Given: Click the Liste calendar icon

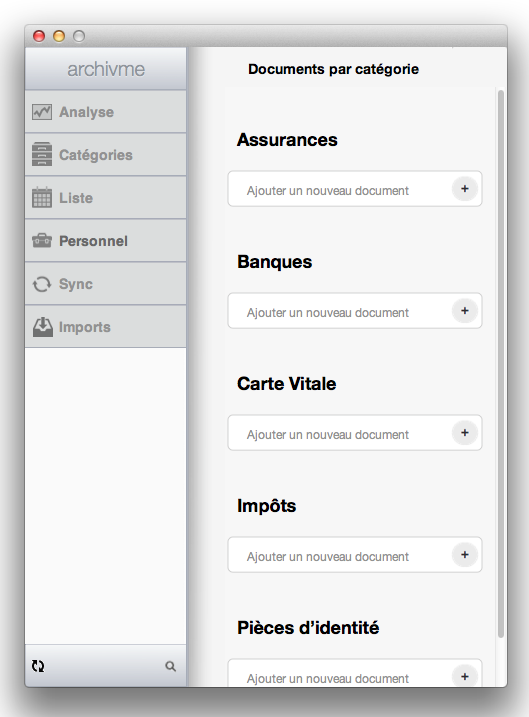Looking at the screenshot, I should tap(42, 197).
